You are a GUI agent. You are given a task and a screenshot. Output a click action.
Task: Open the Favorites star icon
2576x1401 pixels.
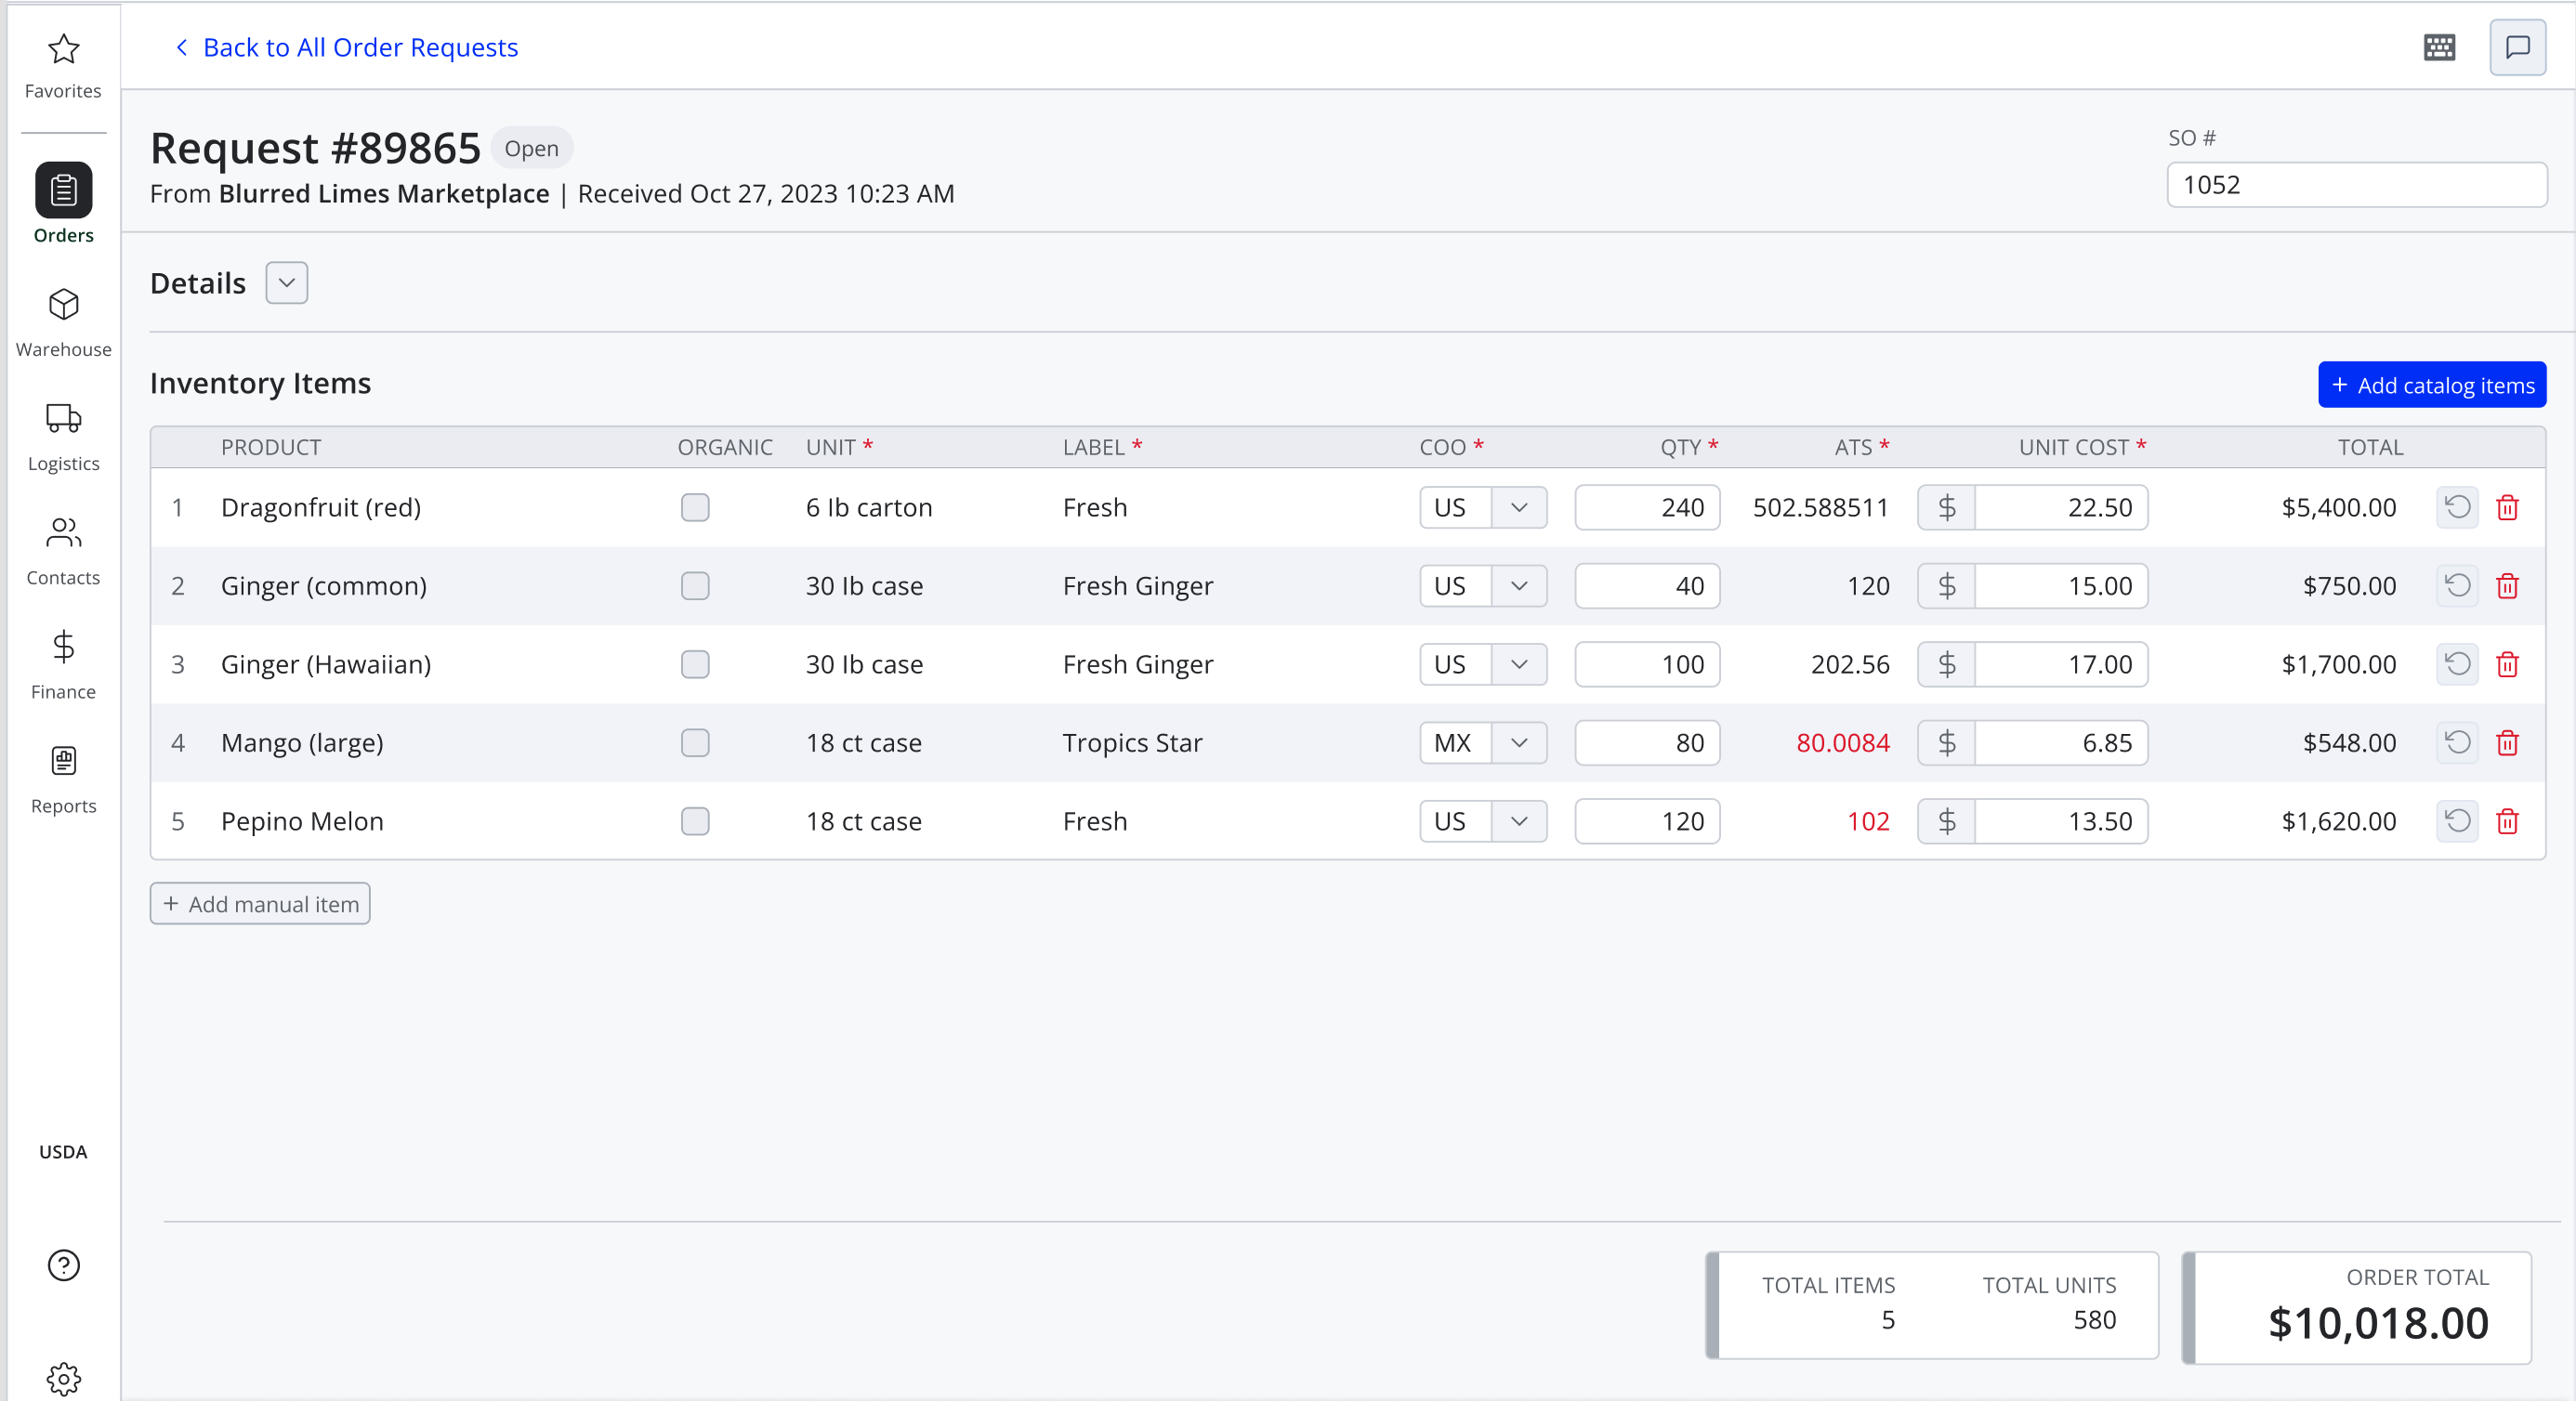[63, 49]
